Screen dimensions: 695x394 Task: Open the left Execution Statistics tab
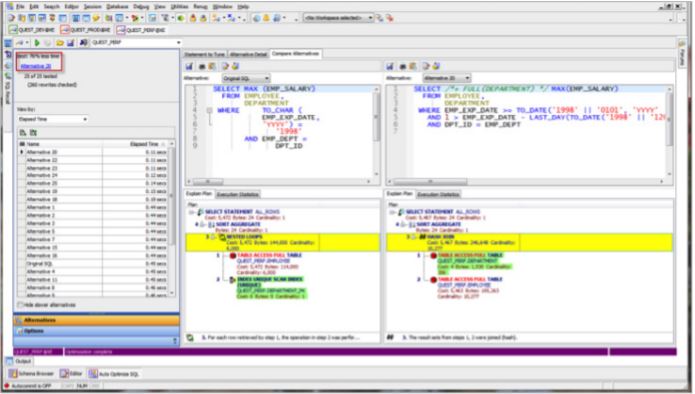click(238, 195)
